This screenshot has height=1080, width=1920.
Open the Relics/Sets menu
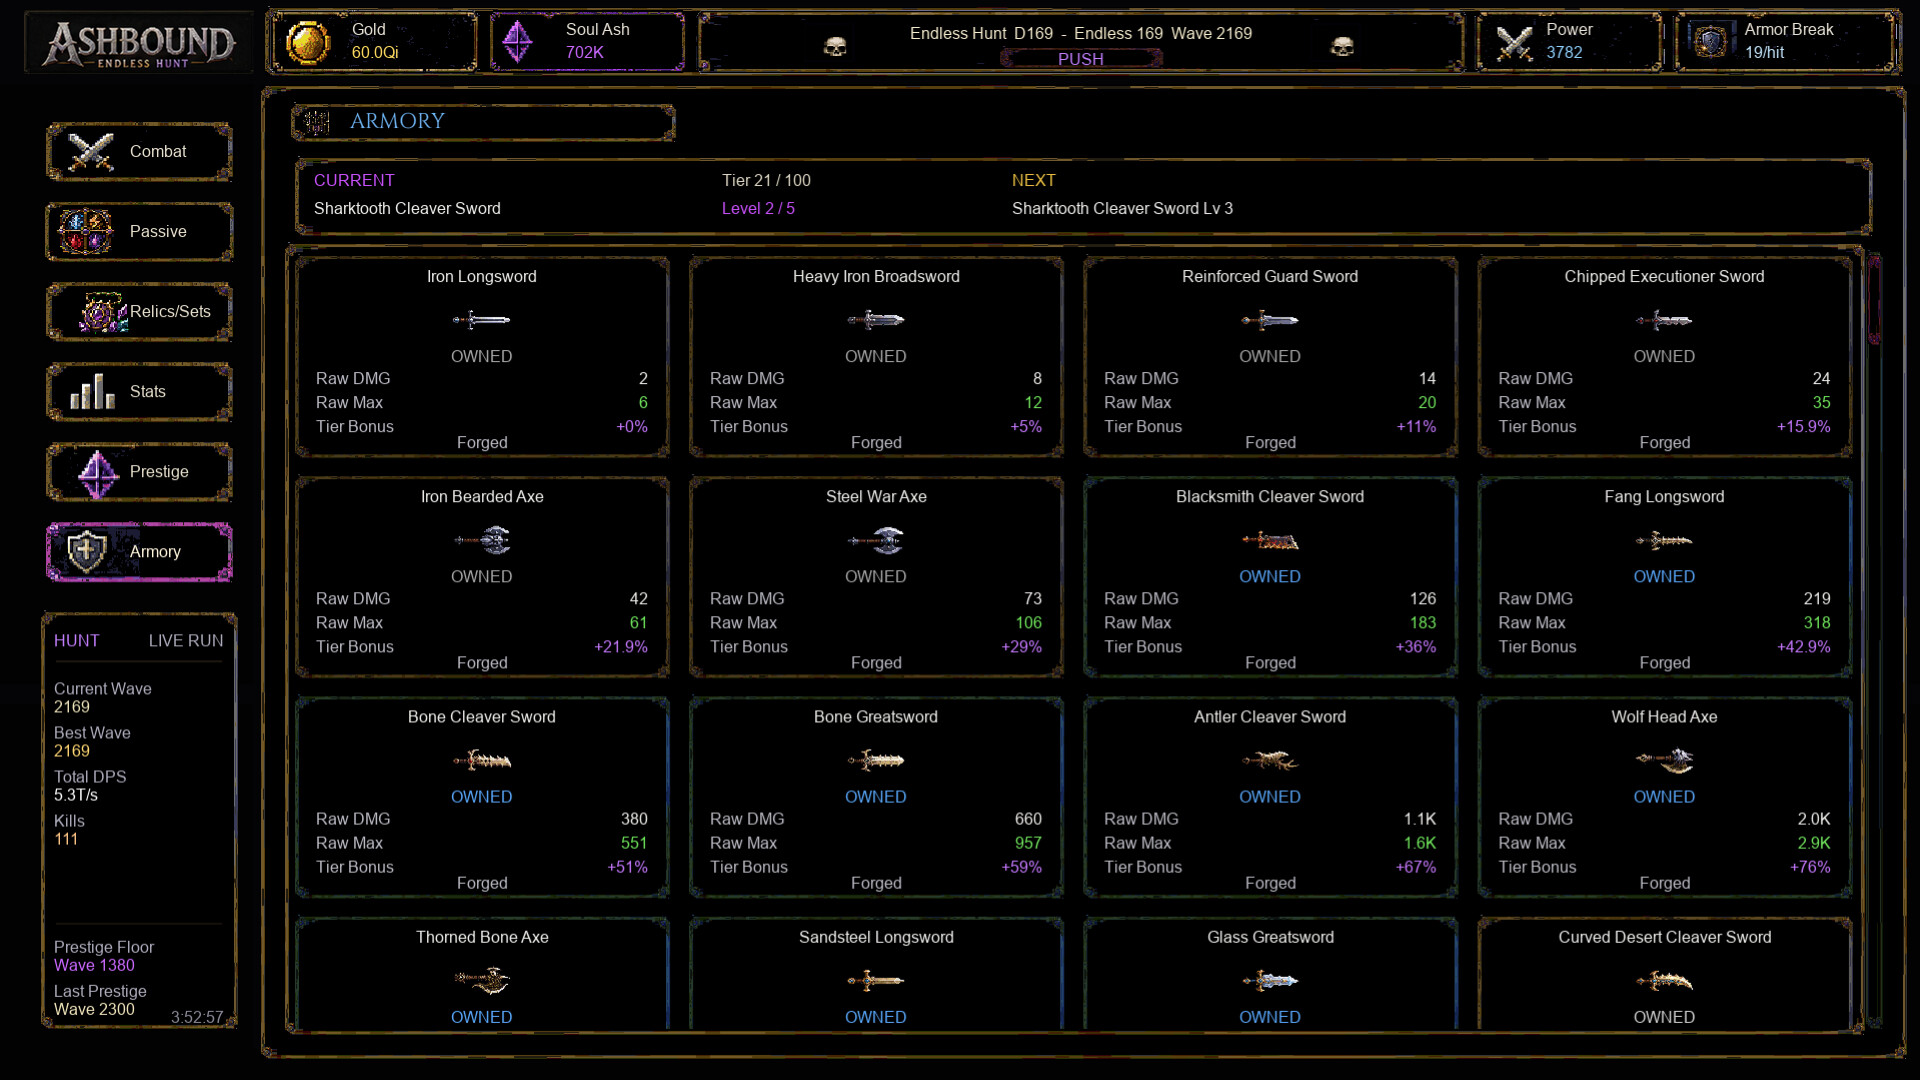click(139, 312)
